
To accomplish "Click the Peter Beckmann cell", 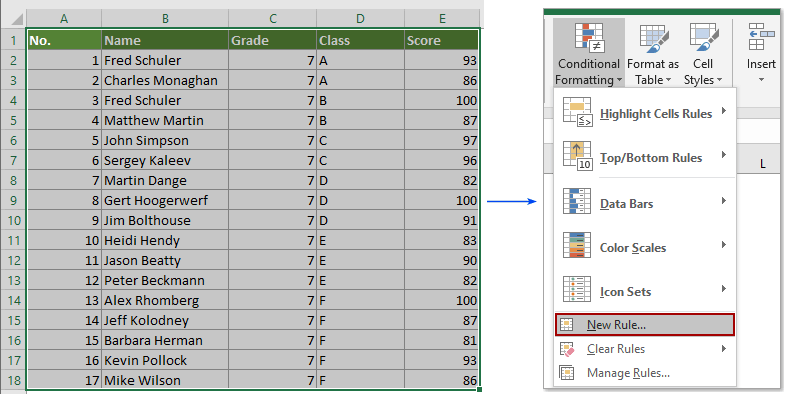I will (x=165, y=280).
